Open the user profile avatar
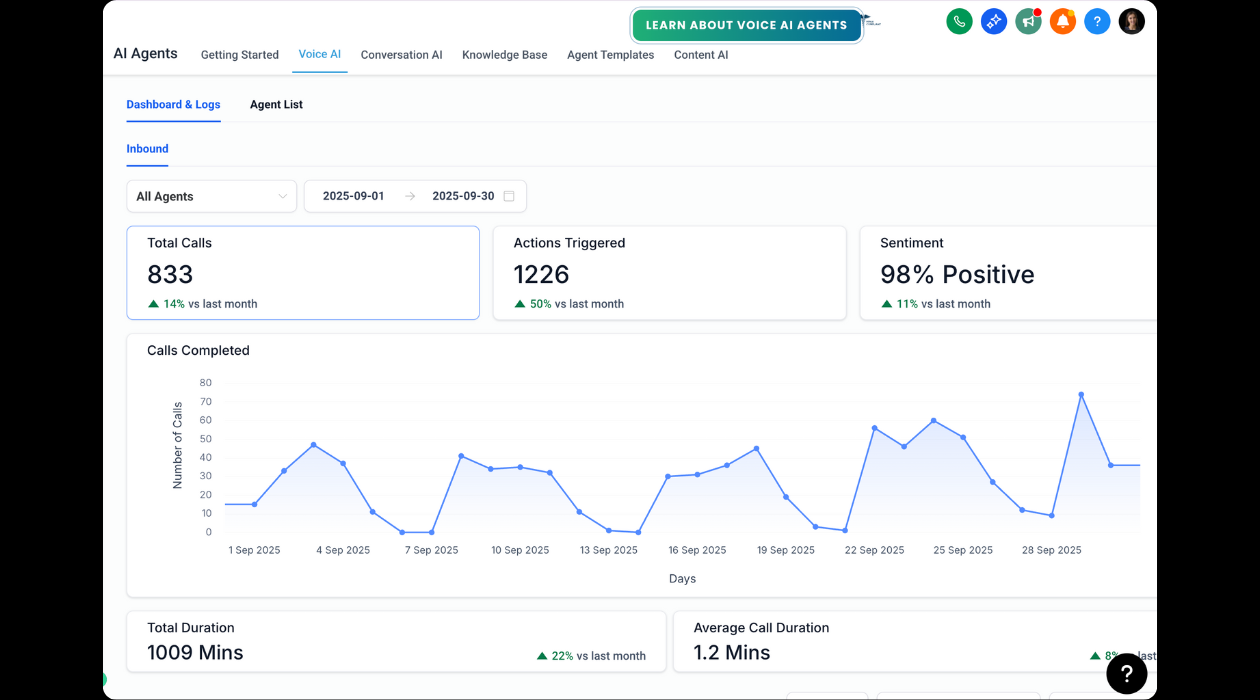1260x700 pixels. [x=1131, y=22]
